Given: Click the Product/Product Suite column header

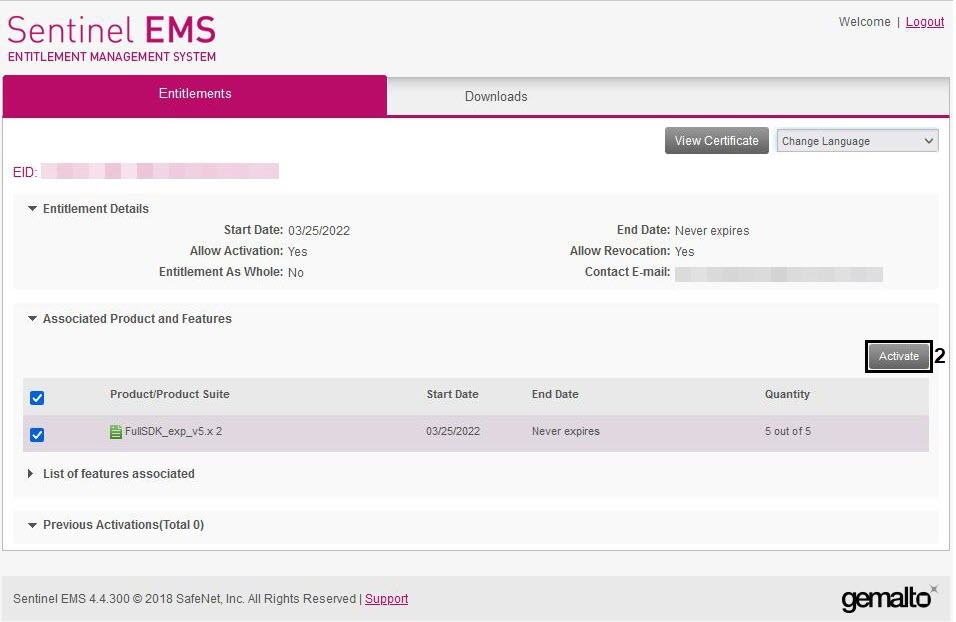Looking at the screenshot, I should click(169, 395).
